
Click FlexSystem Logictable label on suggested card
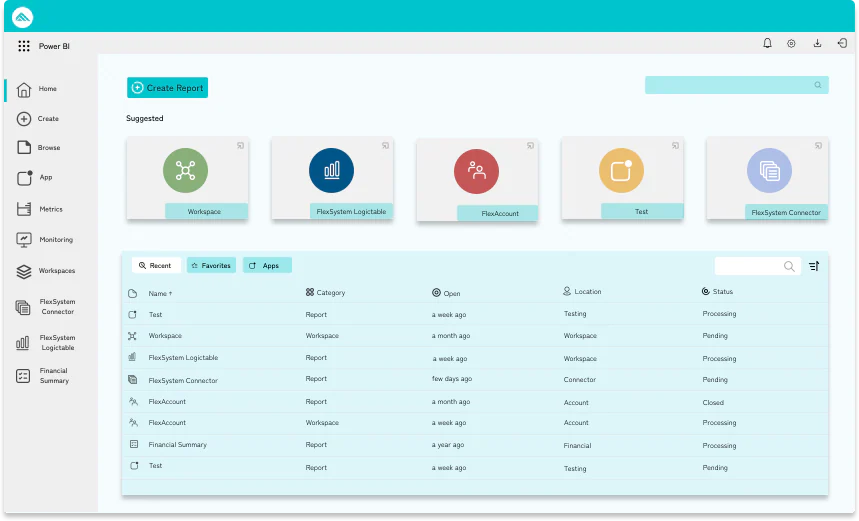click(x=351, y=211)
